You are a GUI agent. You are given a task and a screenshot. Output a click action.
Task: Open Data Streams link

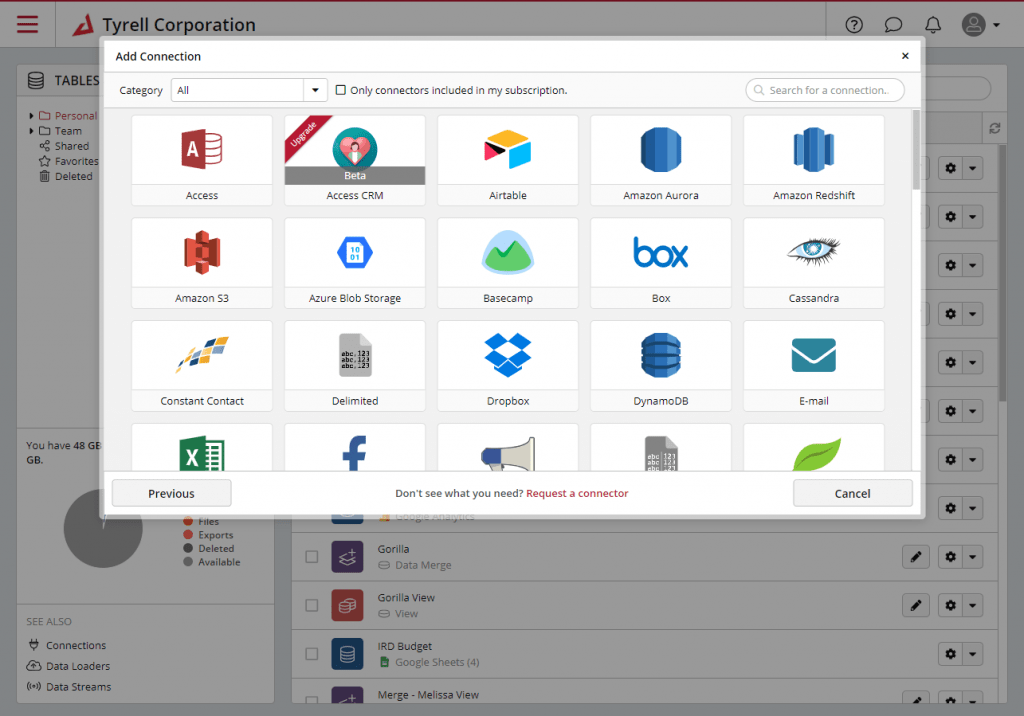point(78,687)
